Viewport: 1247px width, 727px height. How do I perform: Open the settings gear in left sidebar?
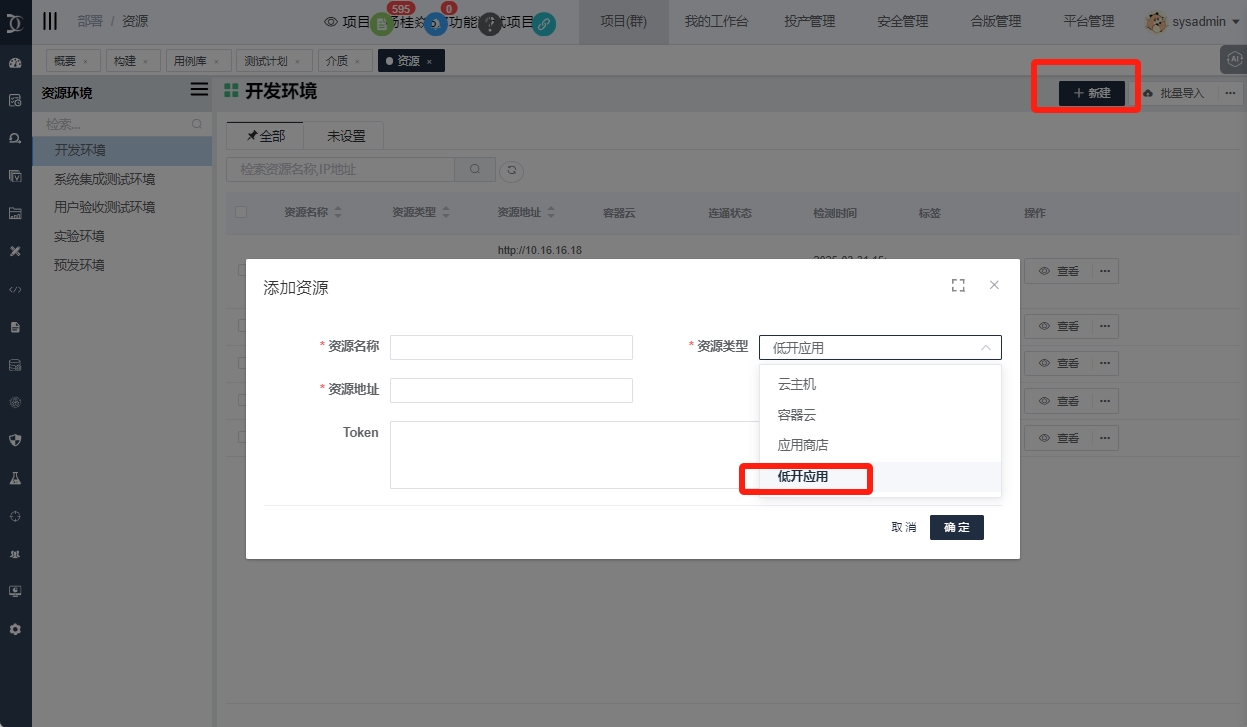point(15,630)
